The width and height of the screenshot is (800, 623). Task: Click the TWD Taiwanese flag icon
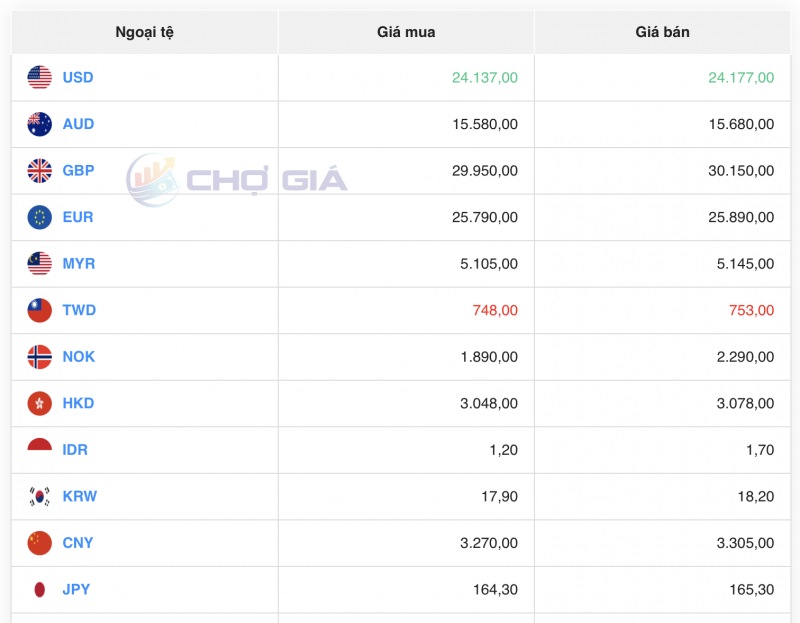point(38,310)
